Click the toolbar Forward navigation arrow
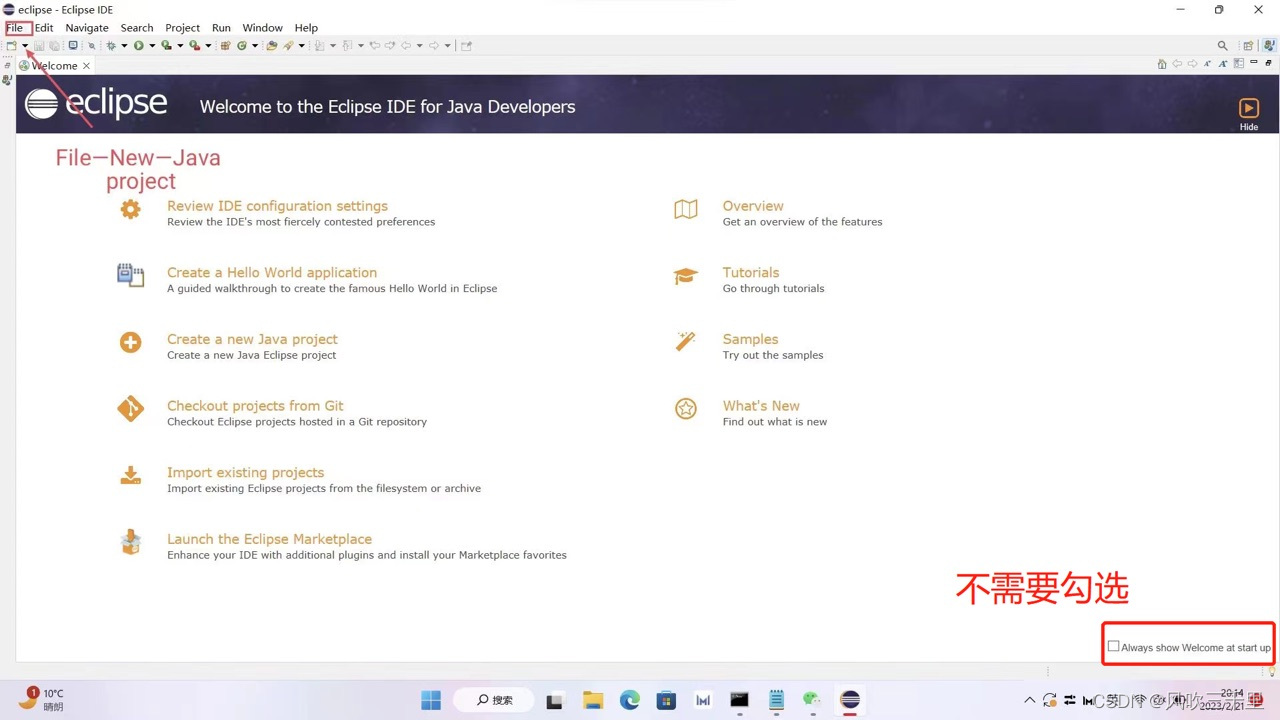This screenshot has height=720, width=1280. 434,45
